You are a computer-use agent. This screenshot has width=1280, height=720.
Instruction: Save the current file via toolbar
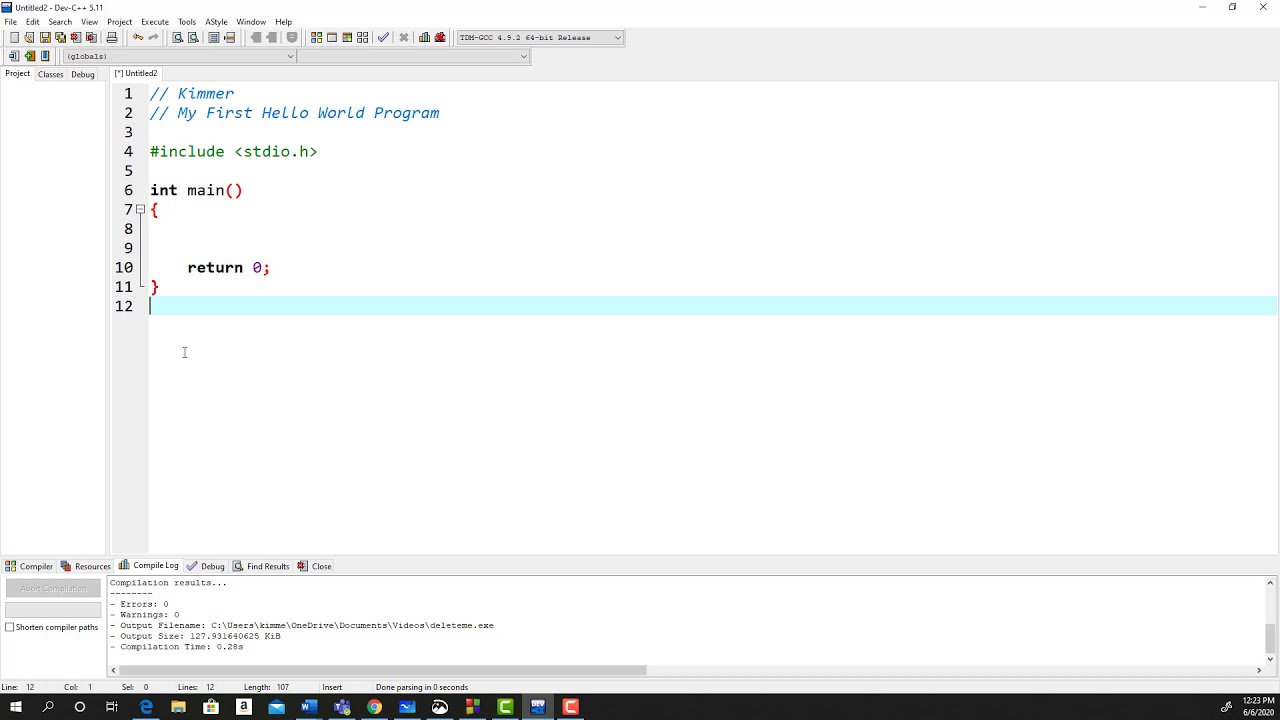(x=45, y=37)
